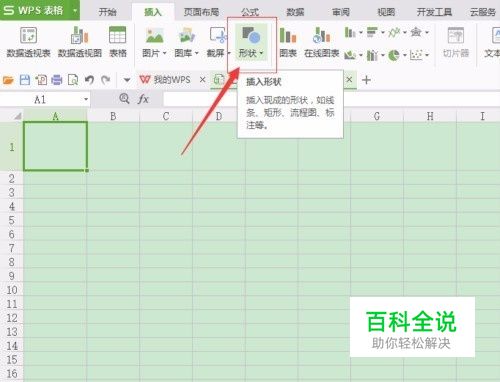
Task: Switch to the 数据 ribbon tab
Action: pos(295,12)
